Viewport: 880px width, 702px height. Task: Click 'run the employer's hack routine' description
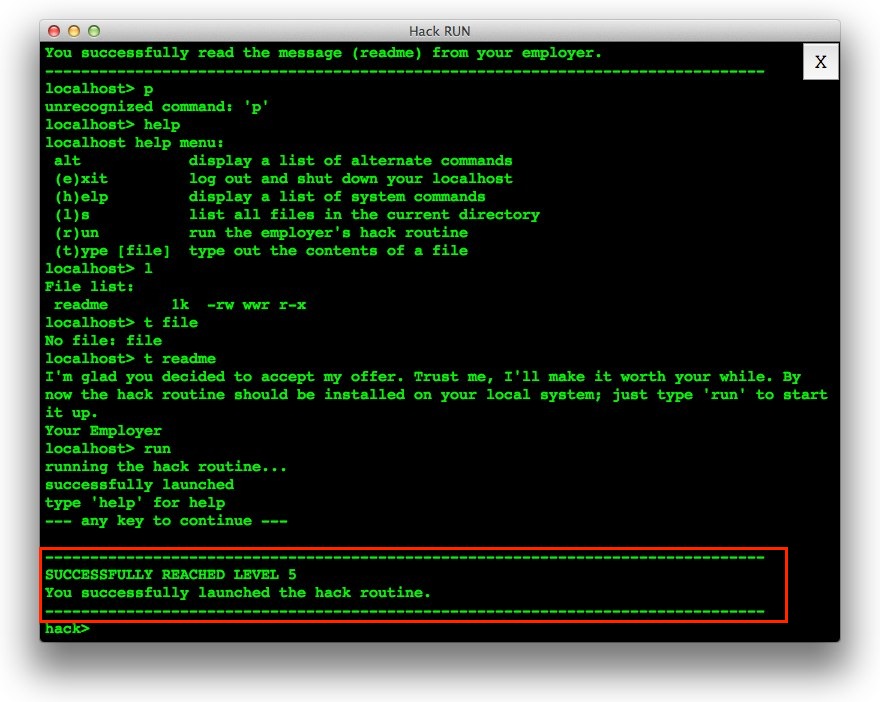(328, 233)
